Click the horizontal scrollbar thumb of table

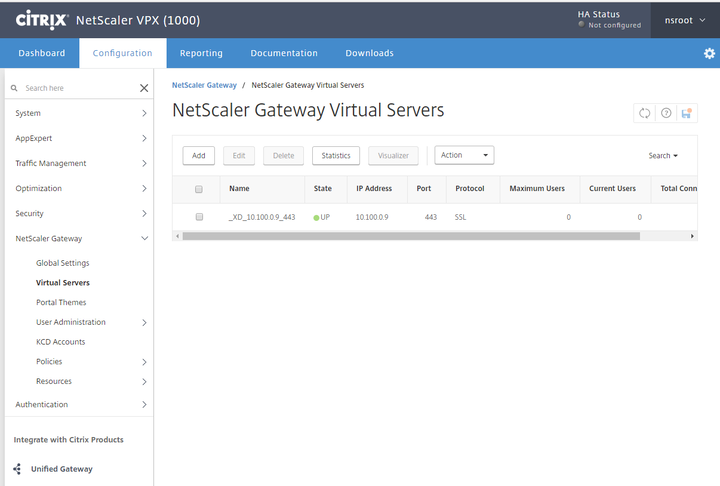411,236
